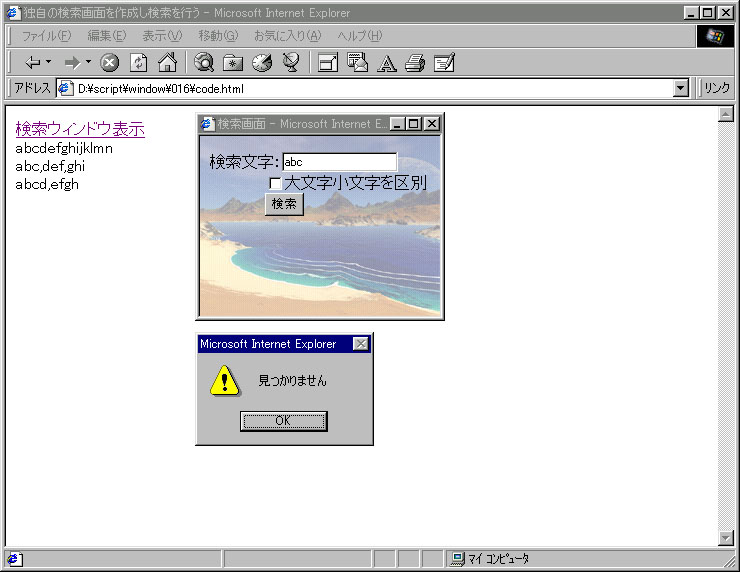Open the Forward history dropdown arrow
Viewport: 740px width, 572px height.
tap(88, 62)
